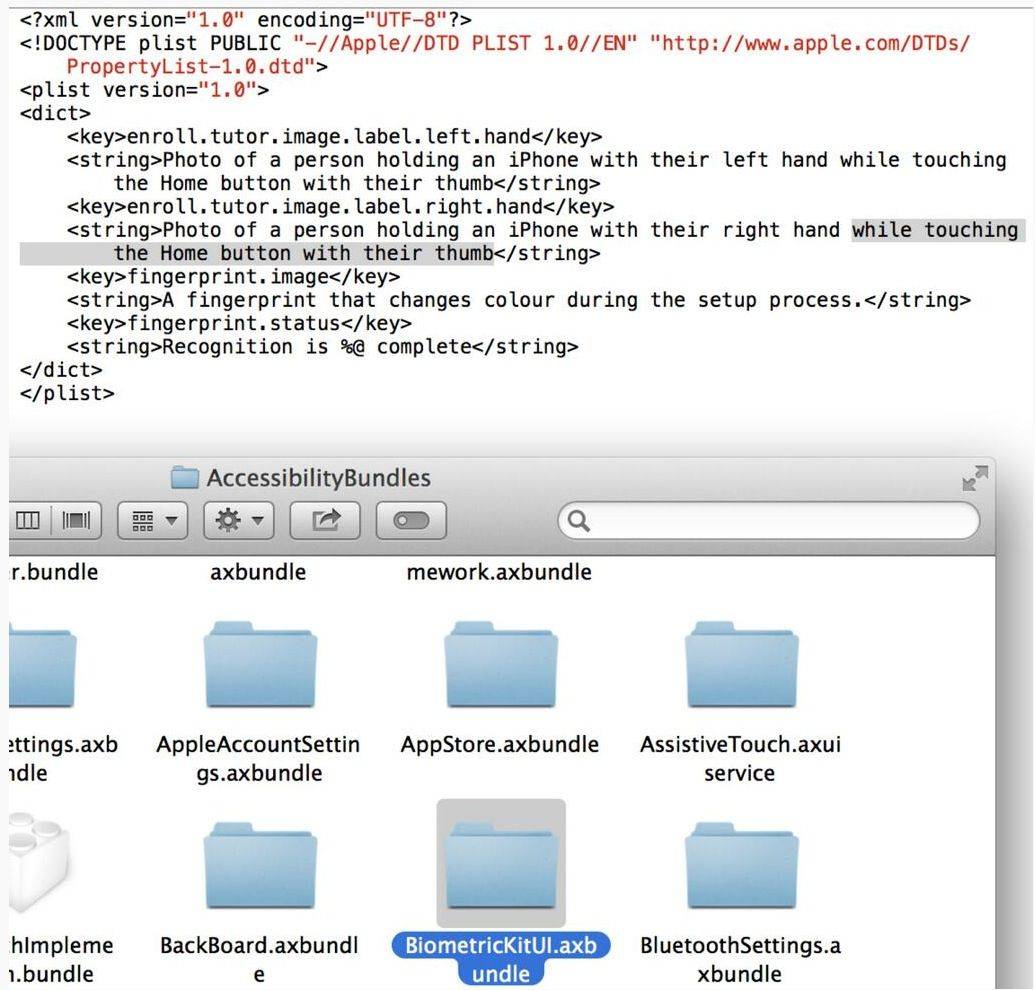Click the AccessibilityBundles title folder icon
This screenshot has width=1035, height=990.
pos(185,478)
